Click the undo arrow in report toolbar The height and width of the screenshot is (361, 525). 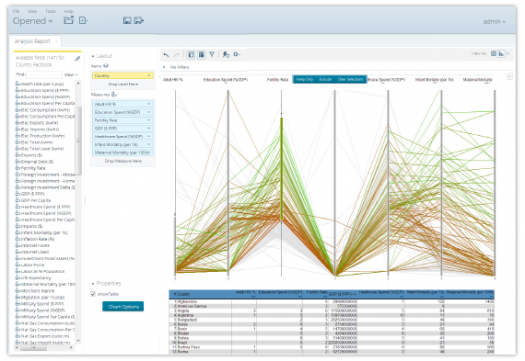click(x=166, y=55)
